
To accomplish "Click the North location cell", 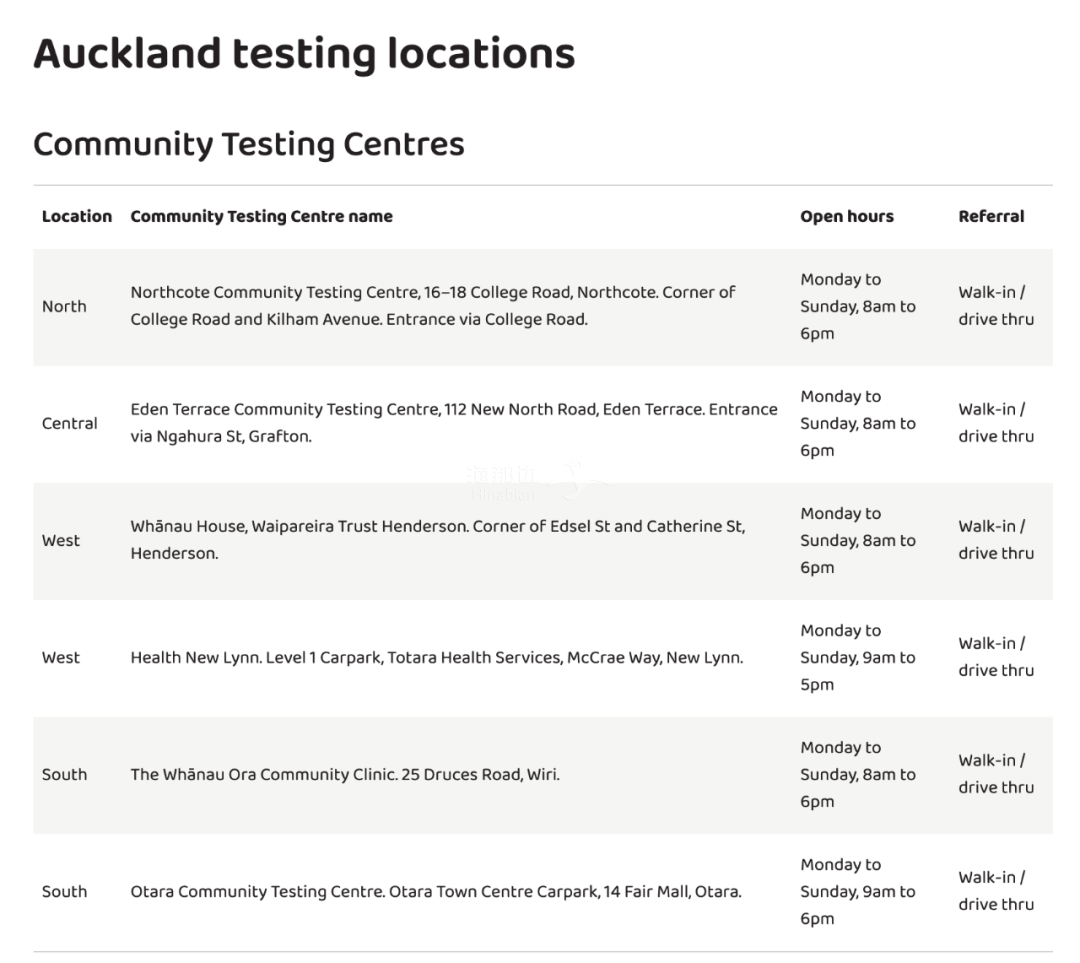I will point(64,306).
